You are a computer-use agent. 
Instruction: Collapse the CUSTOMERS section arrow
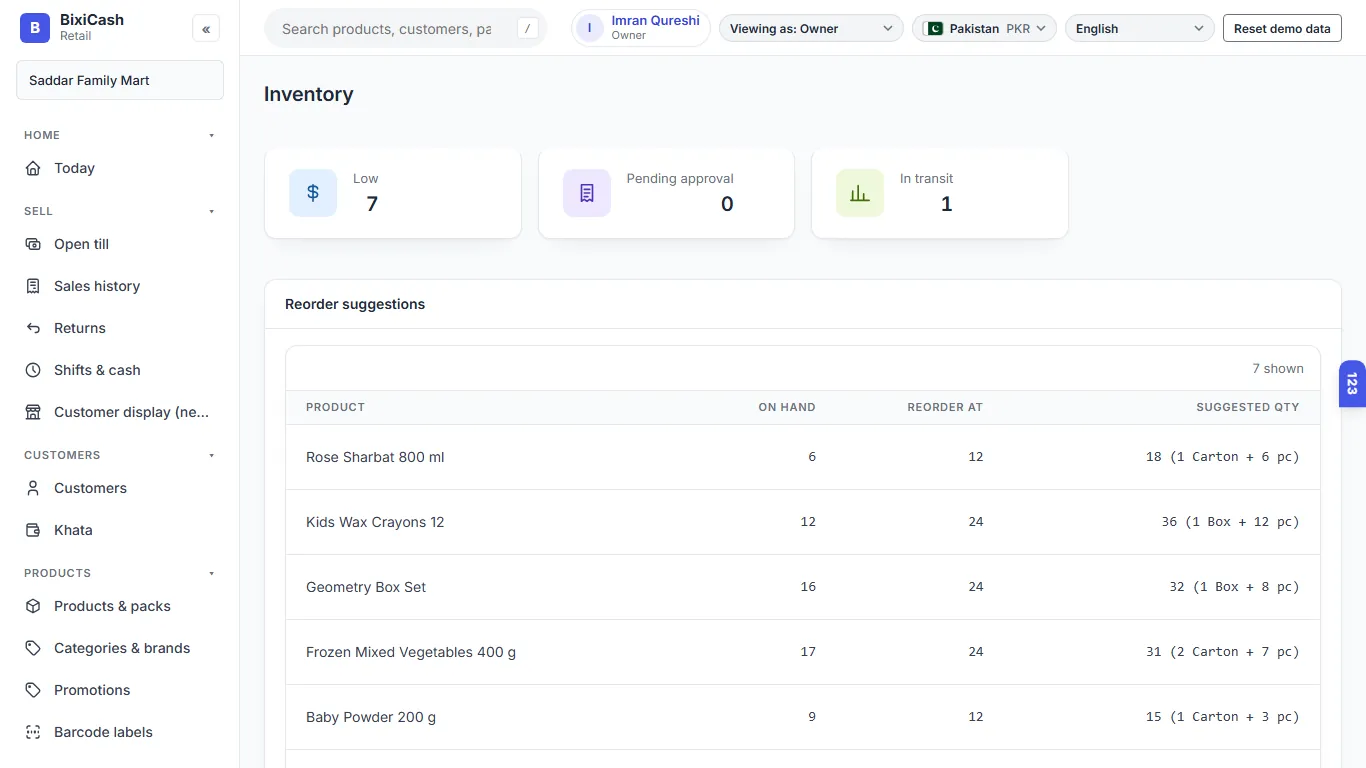211,455
